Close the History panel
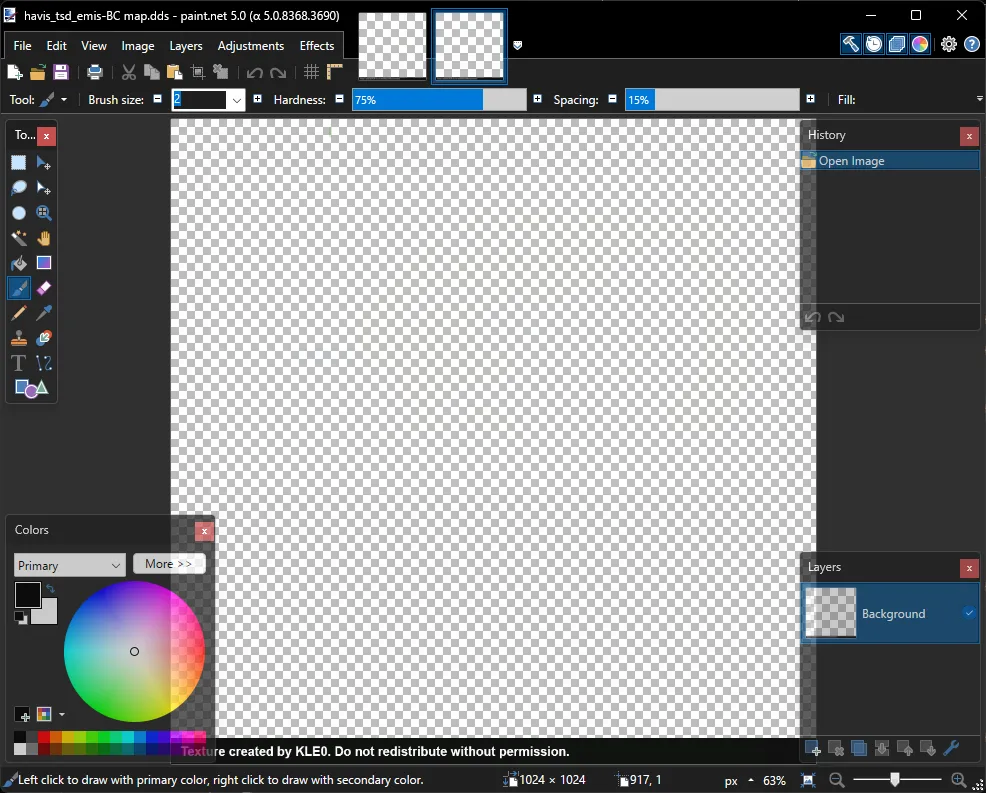 tap(968, 136)
